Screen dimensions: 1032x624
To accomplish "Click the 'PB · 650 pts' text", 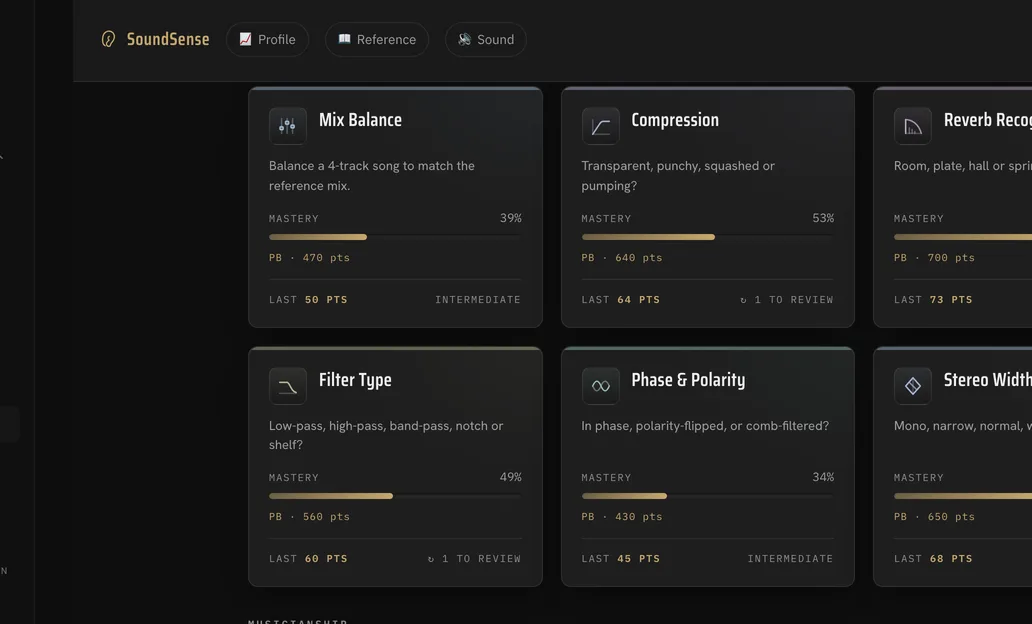I will [x=935, y=517].
